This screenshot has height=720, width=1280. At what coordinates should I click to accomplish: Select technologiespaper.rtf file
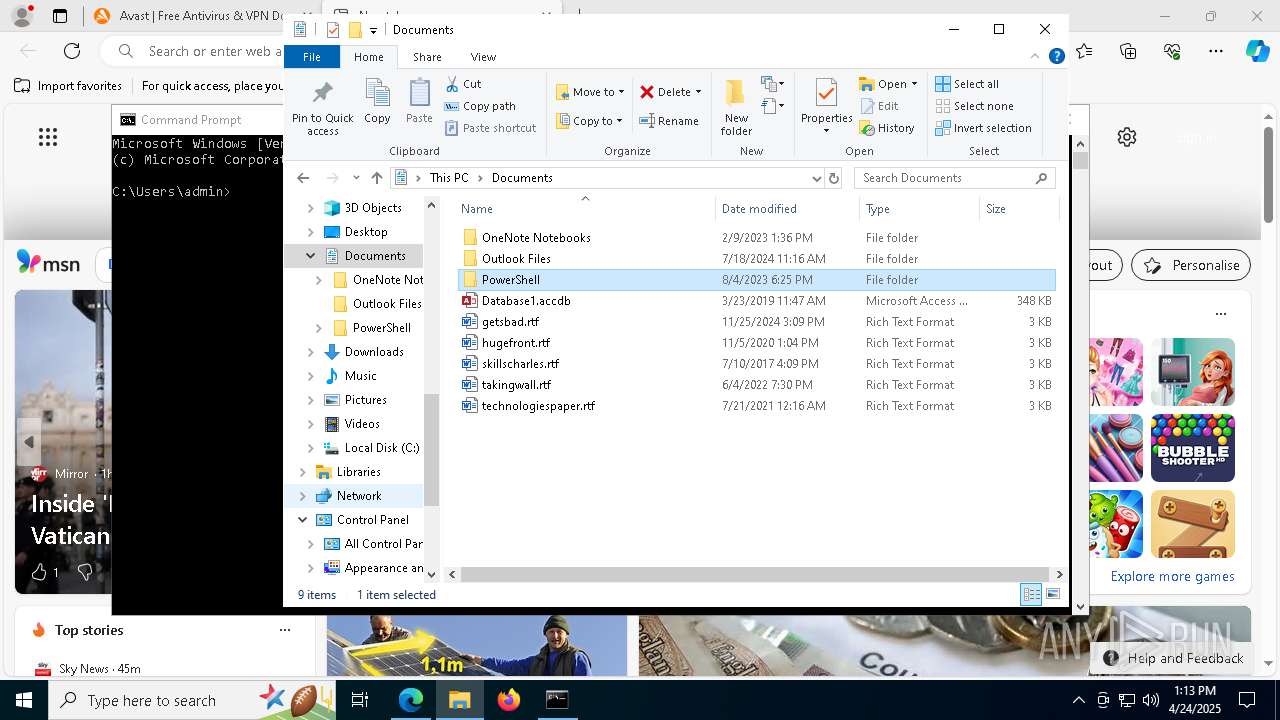pos(756,406)
